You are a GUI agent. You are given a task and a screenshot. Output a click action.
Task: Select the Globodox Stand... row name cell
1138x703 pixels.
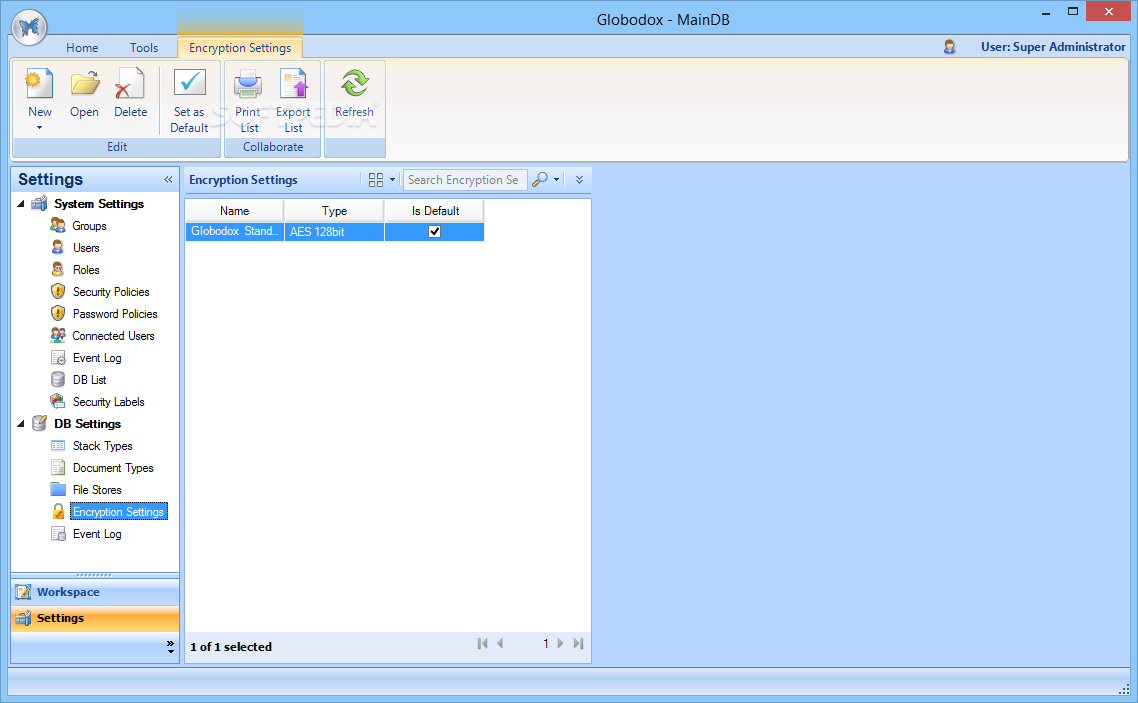[234, 231]
